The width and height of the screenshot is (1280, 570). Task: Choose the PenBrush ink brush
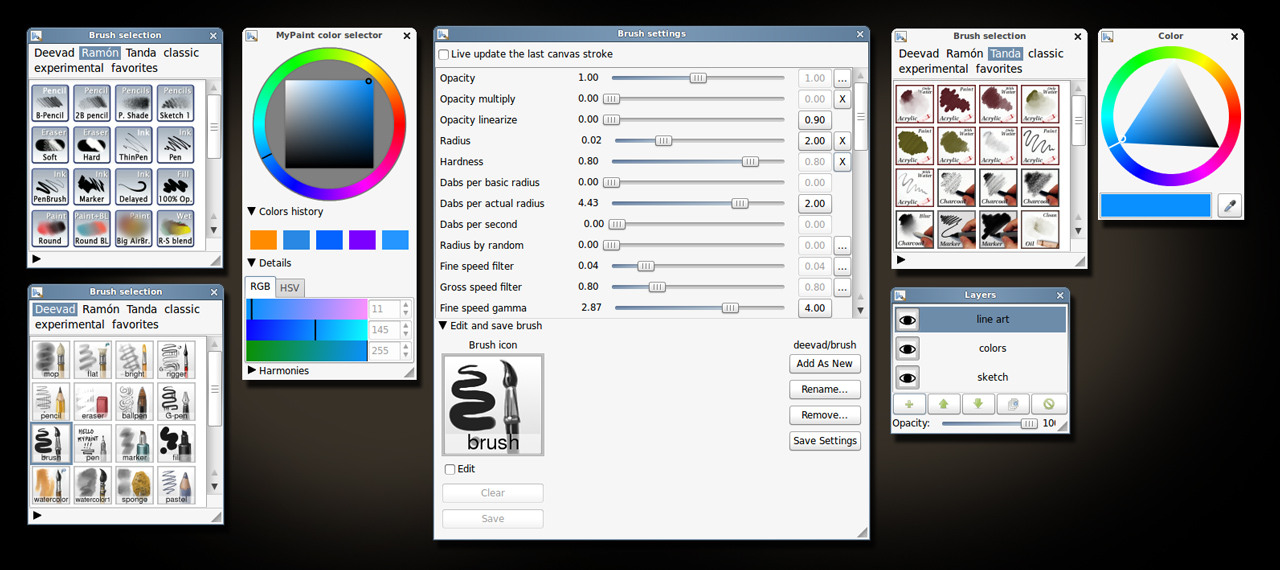(x=50, y=187)
